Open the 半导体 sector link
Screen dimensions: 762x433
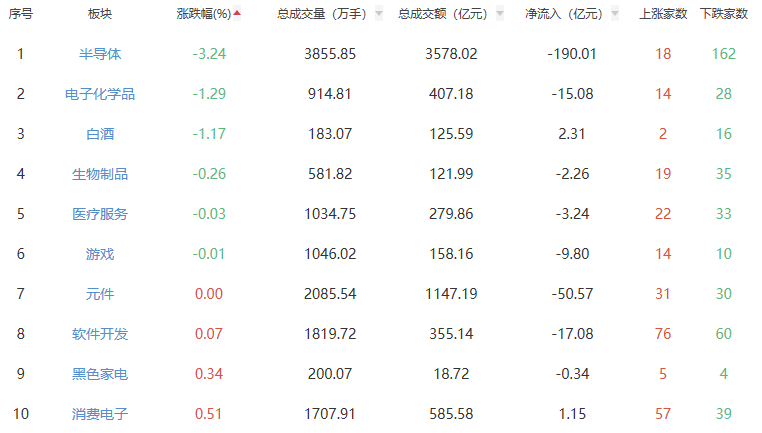pyautogui.click(x=100, y=54)
